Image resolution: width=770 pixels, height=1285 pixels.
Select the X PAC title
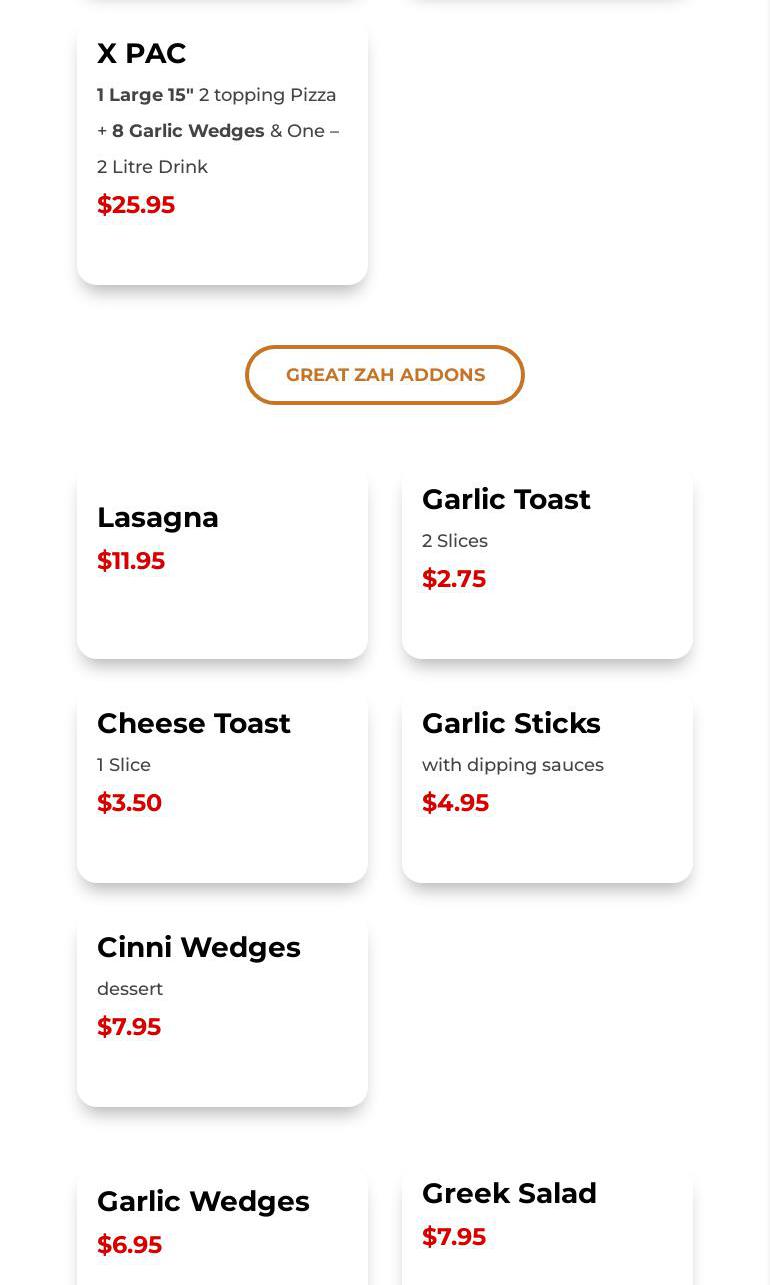141,53
